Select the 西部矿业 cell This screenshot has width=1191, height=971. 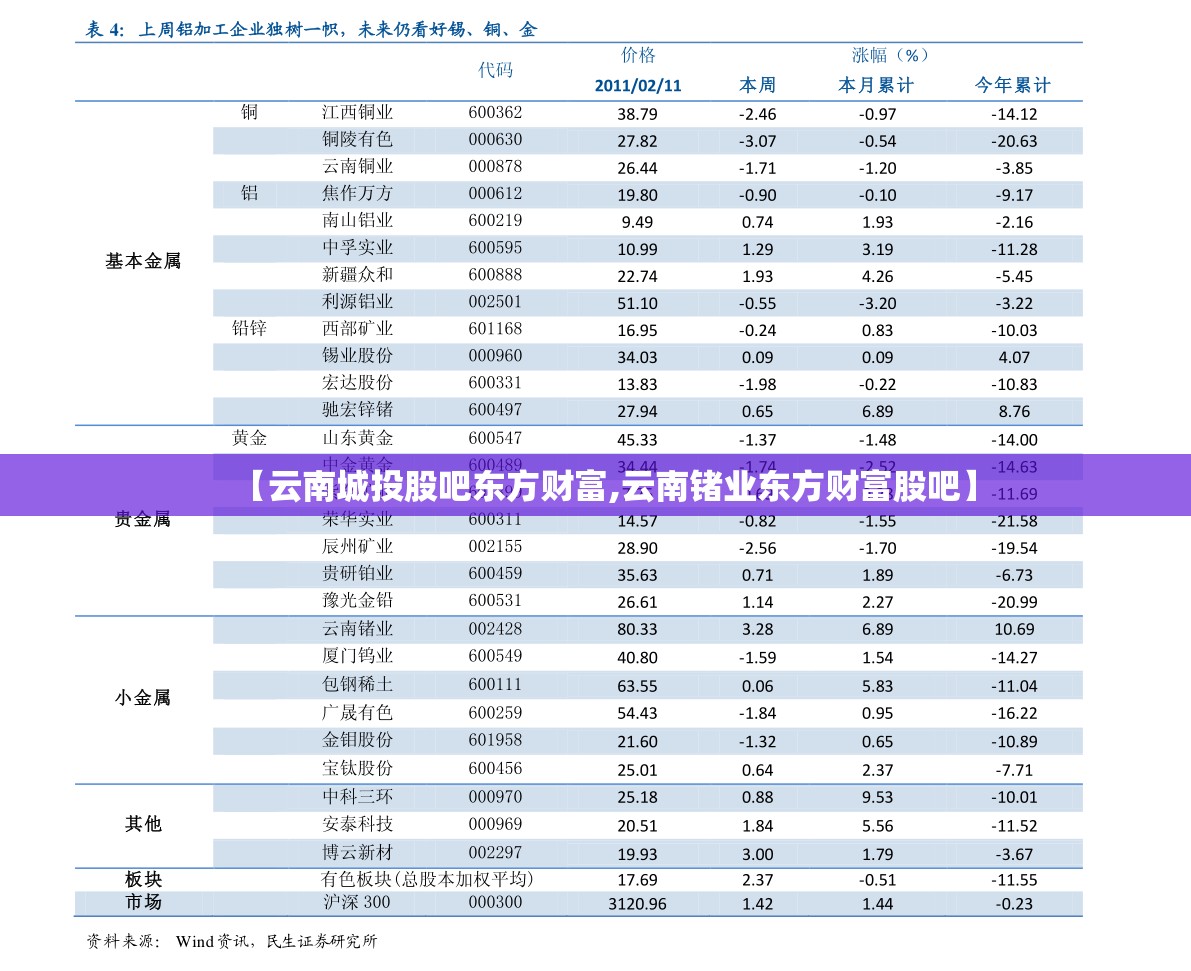(357, 329)
